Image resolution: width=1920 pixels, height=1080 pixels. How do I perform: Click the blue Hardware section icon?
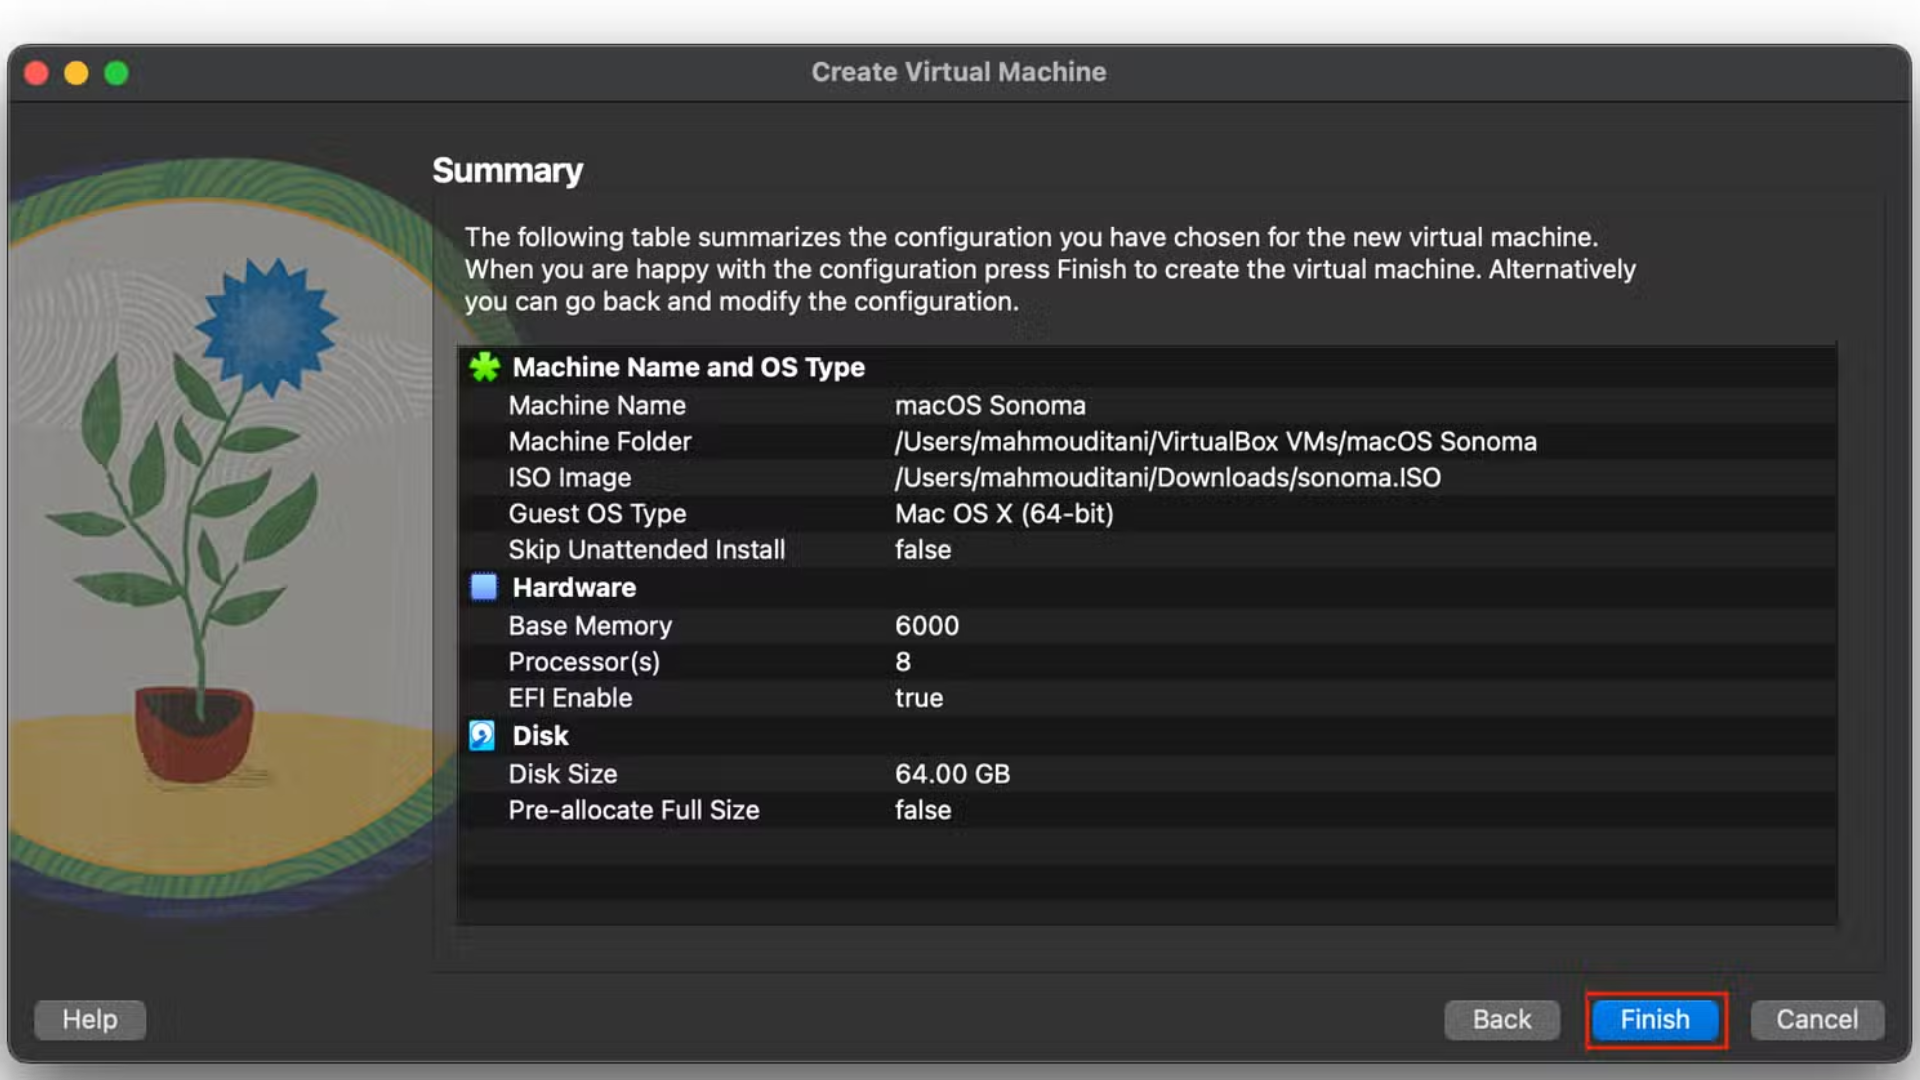(x=484, y=587)
